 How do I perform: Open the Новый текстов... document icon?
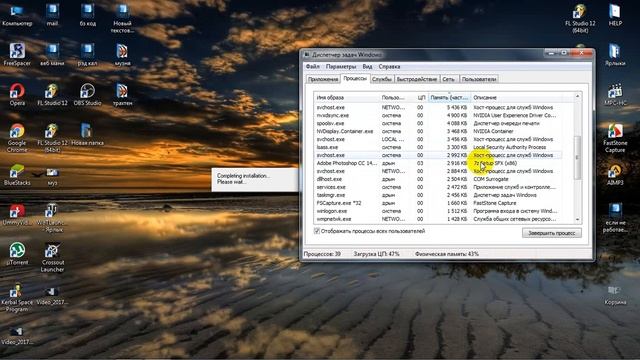coord(122,18)
